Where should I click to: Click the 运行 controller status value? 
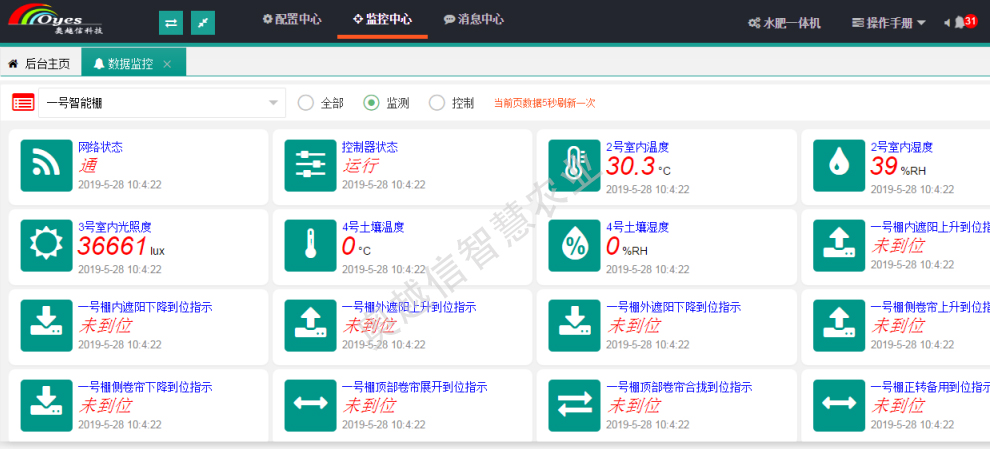[x=361, y=166]
